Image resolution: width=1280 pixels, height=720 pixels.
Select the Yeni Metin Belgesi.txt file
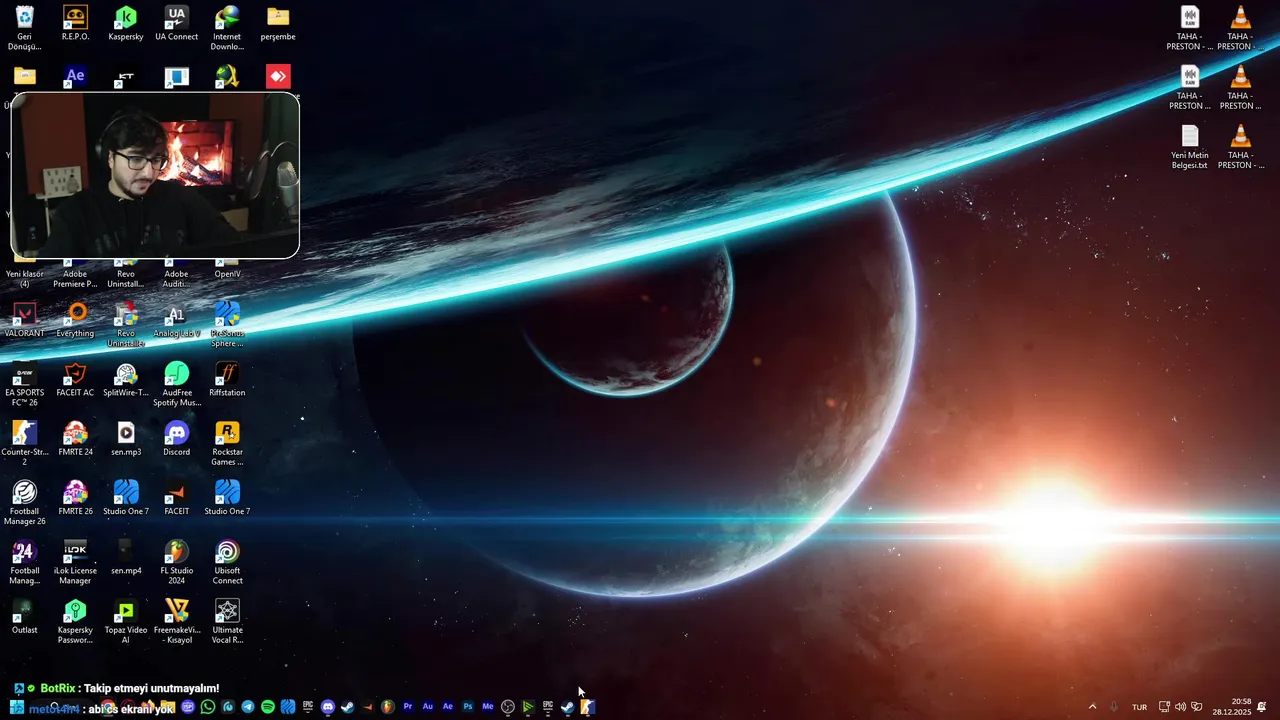1190,146
